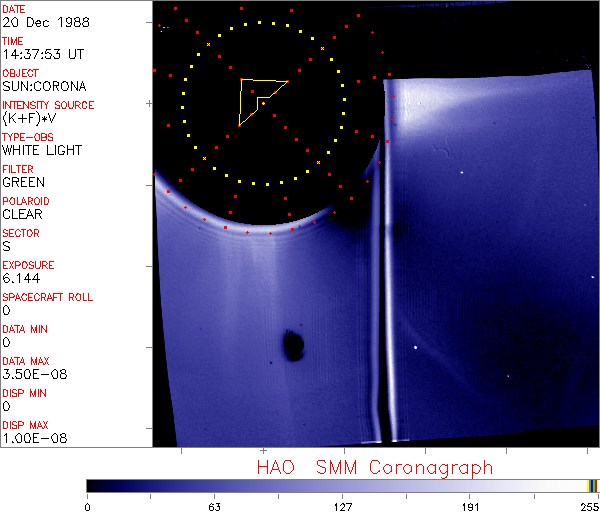Click the time value "14:37:53 UT"

[42, 54]
